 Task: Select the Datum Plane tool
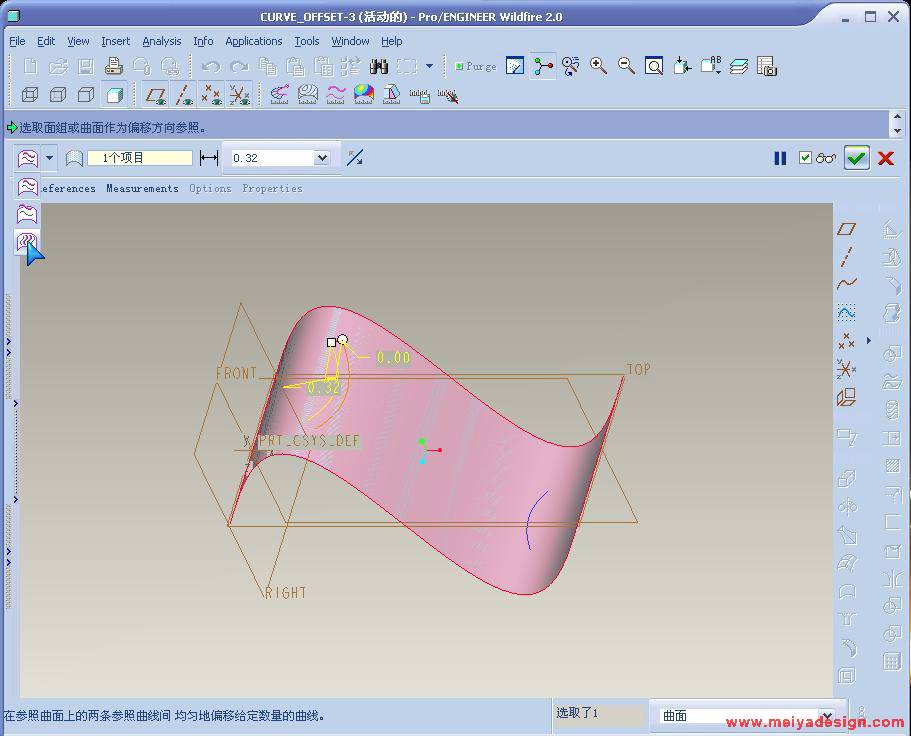tap(847, 230)
